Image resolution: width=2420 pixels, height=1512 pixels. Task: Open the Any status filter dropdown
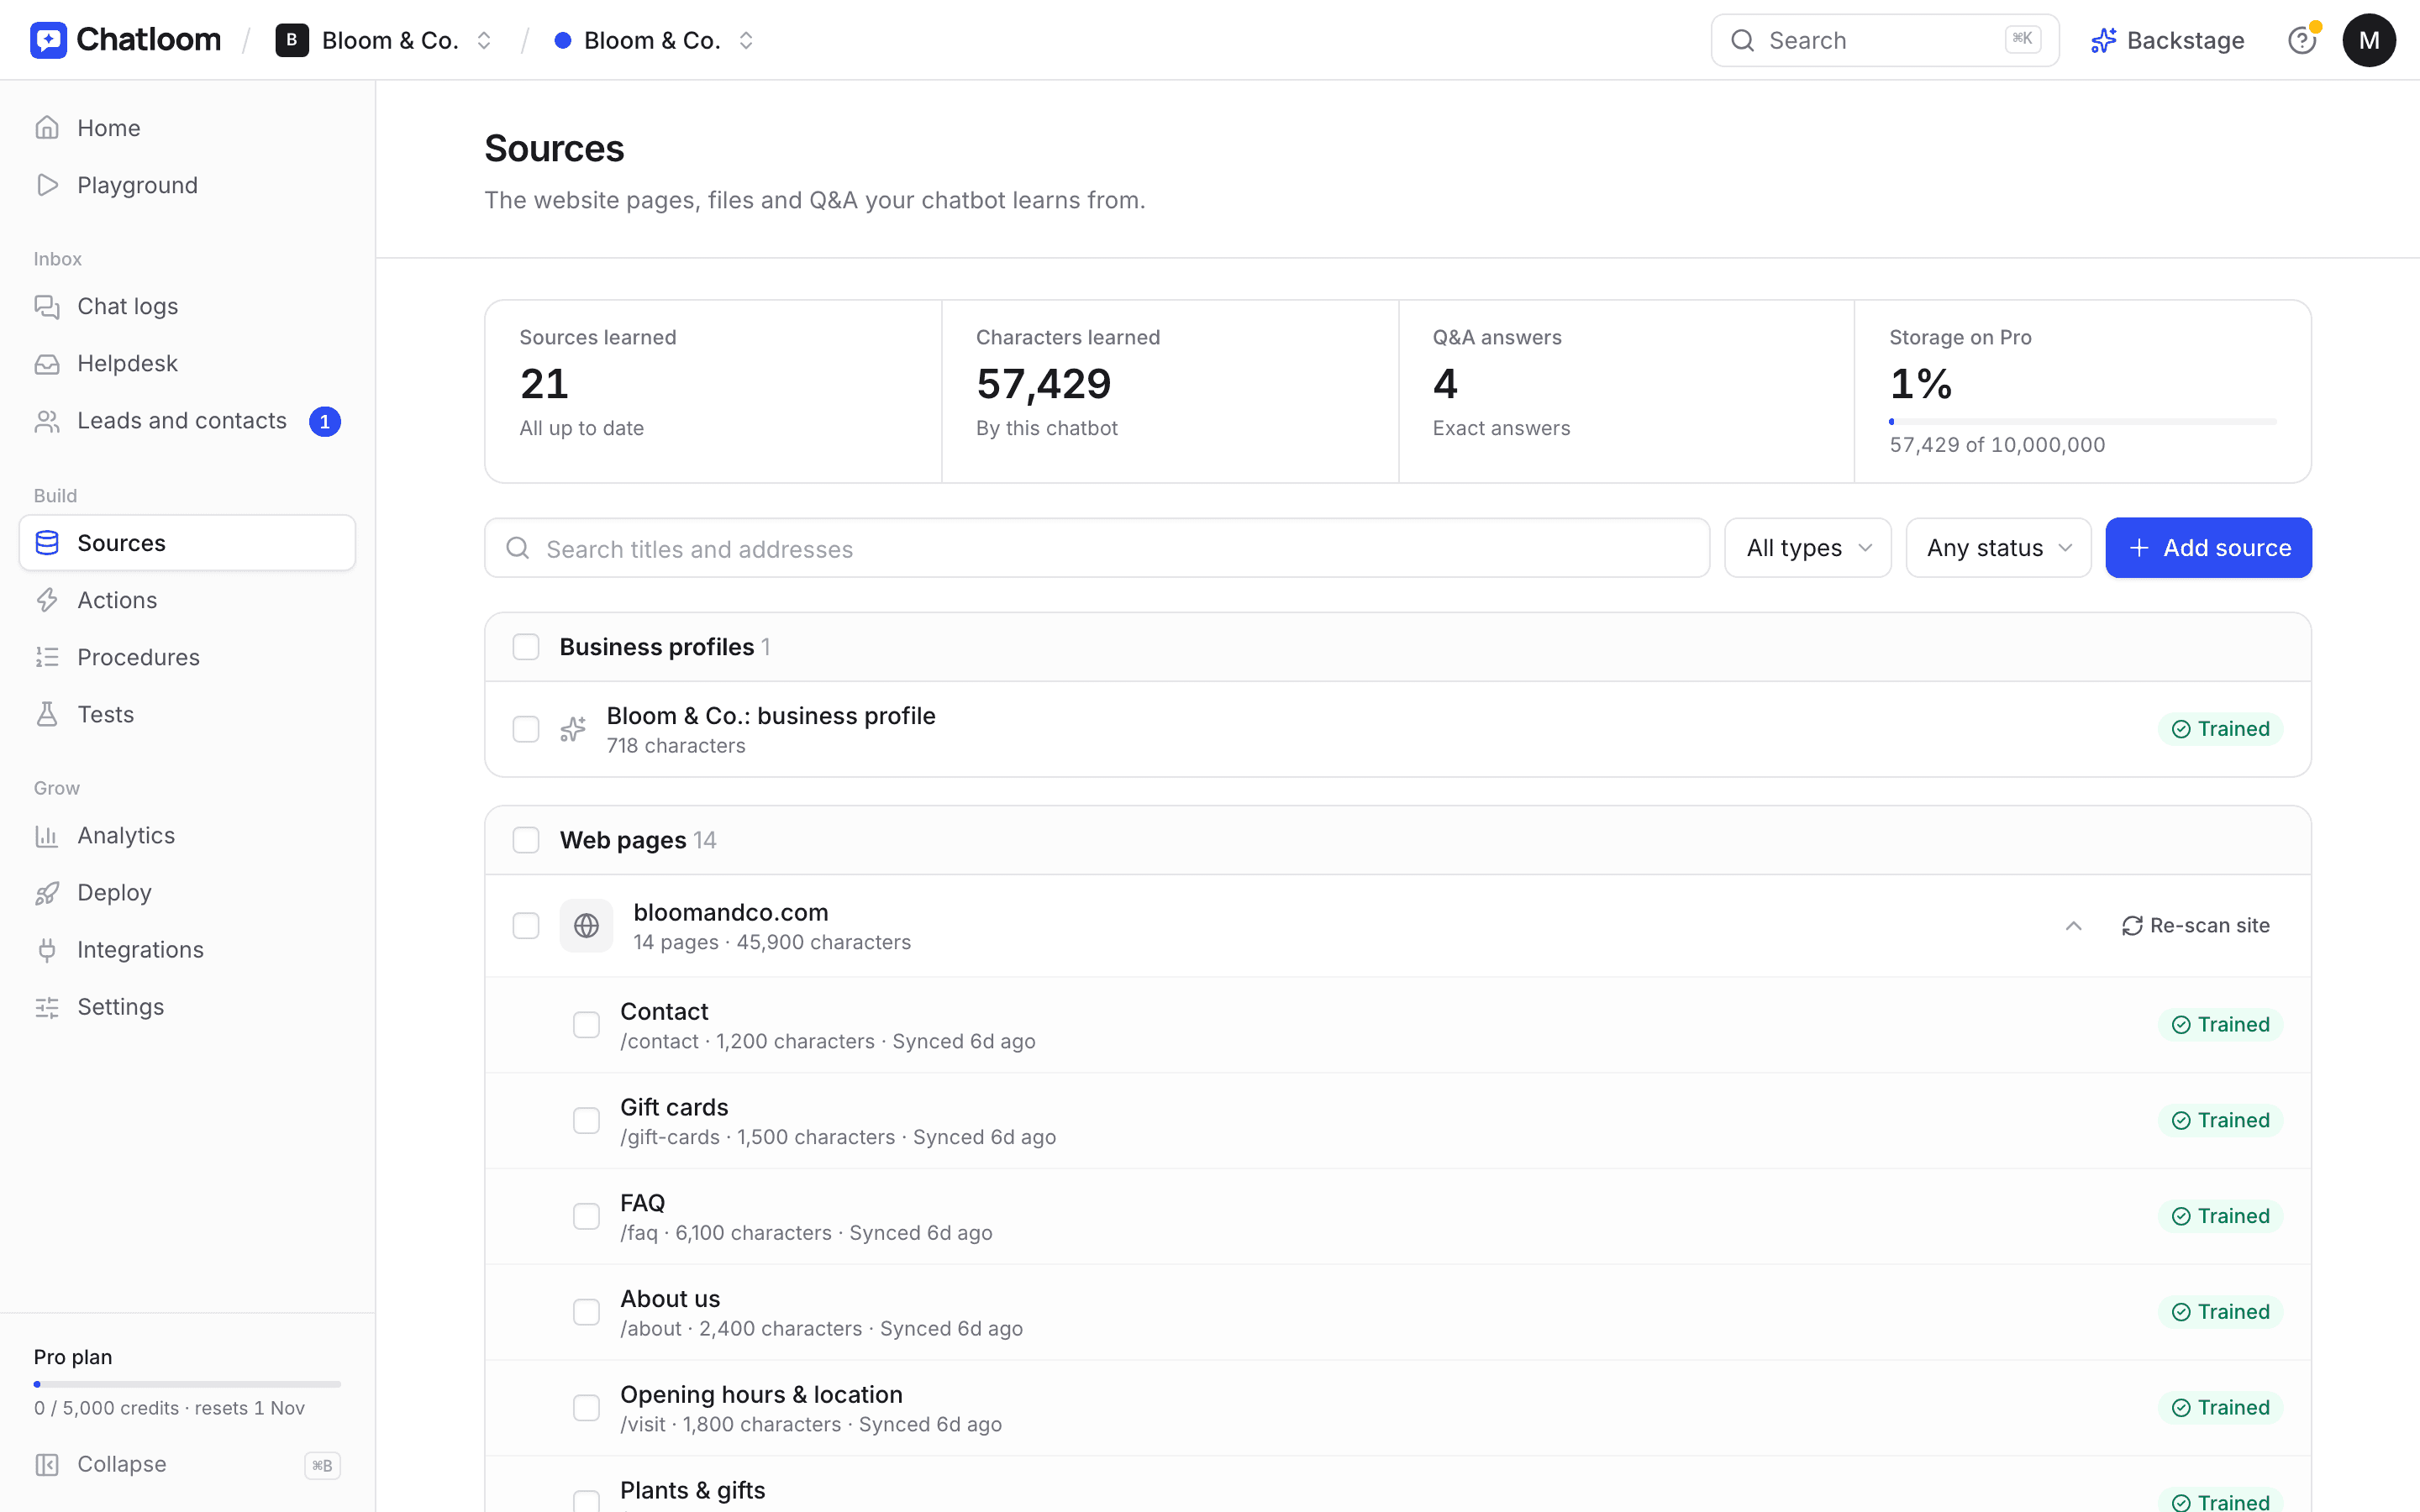[x=1998, y=548]
